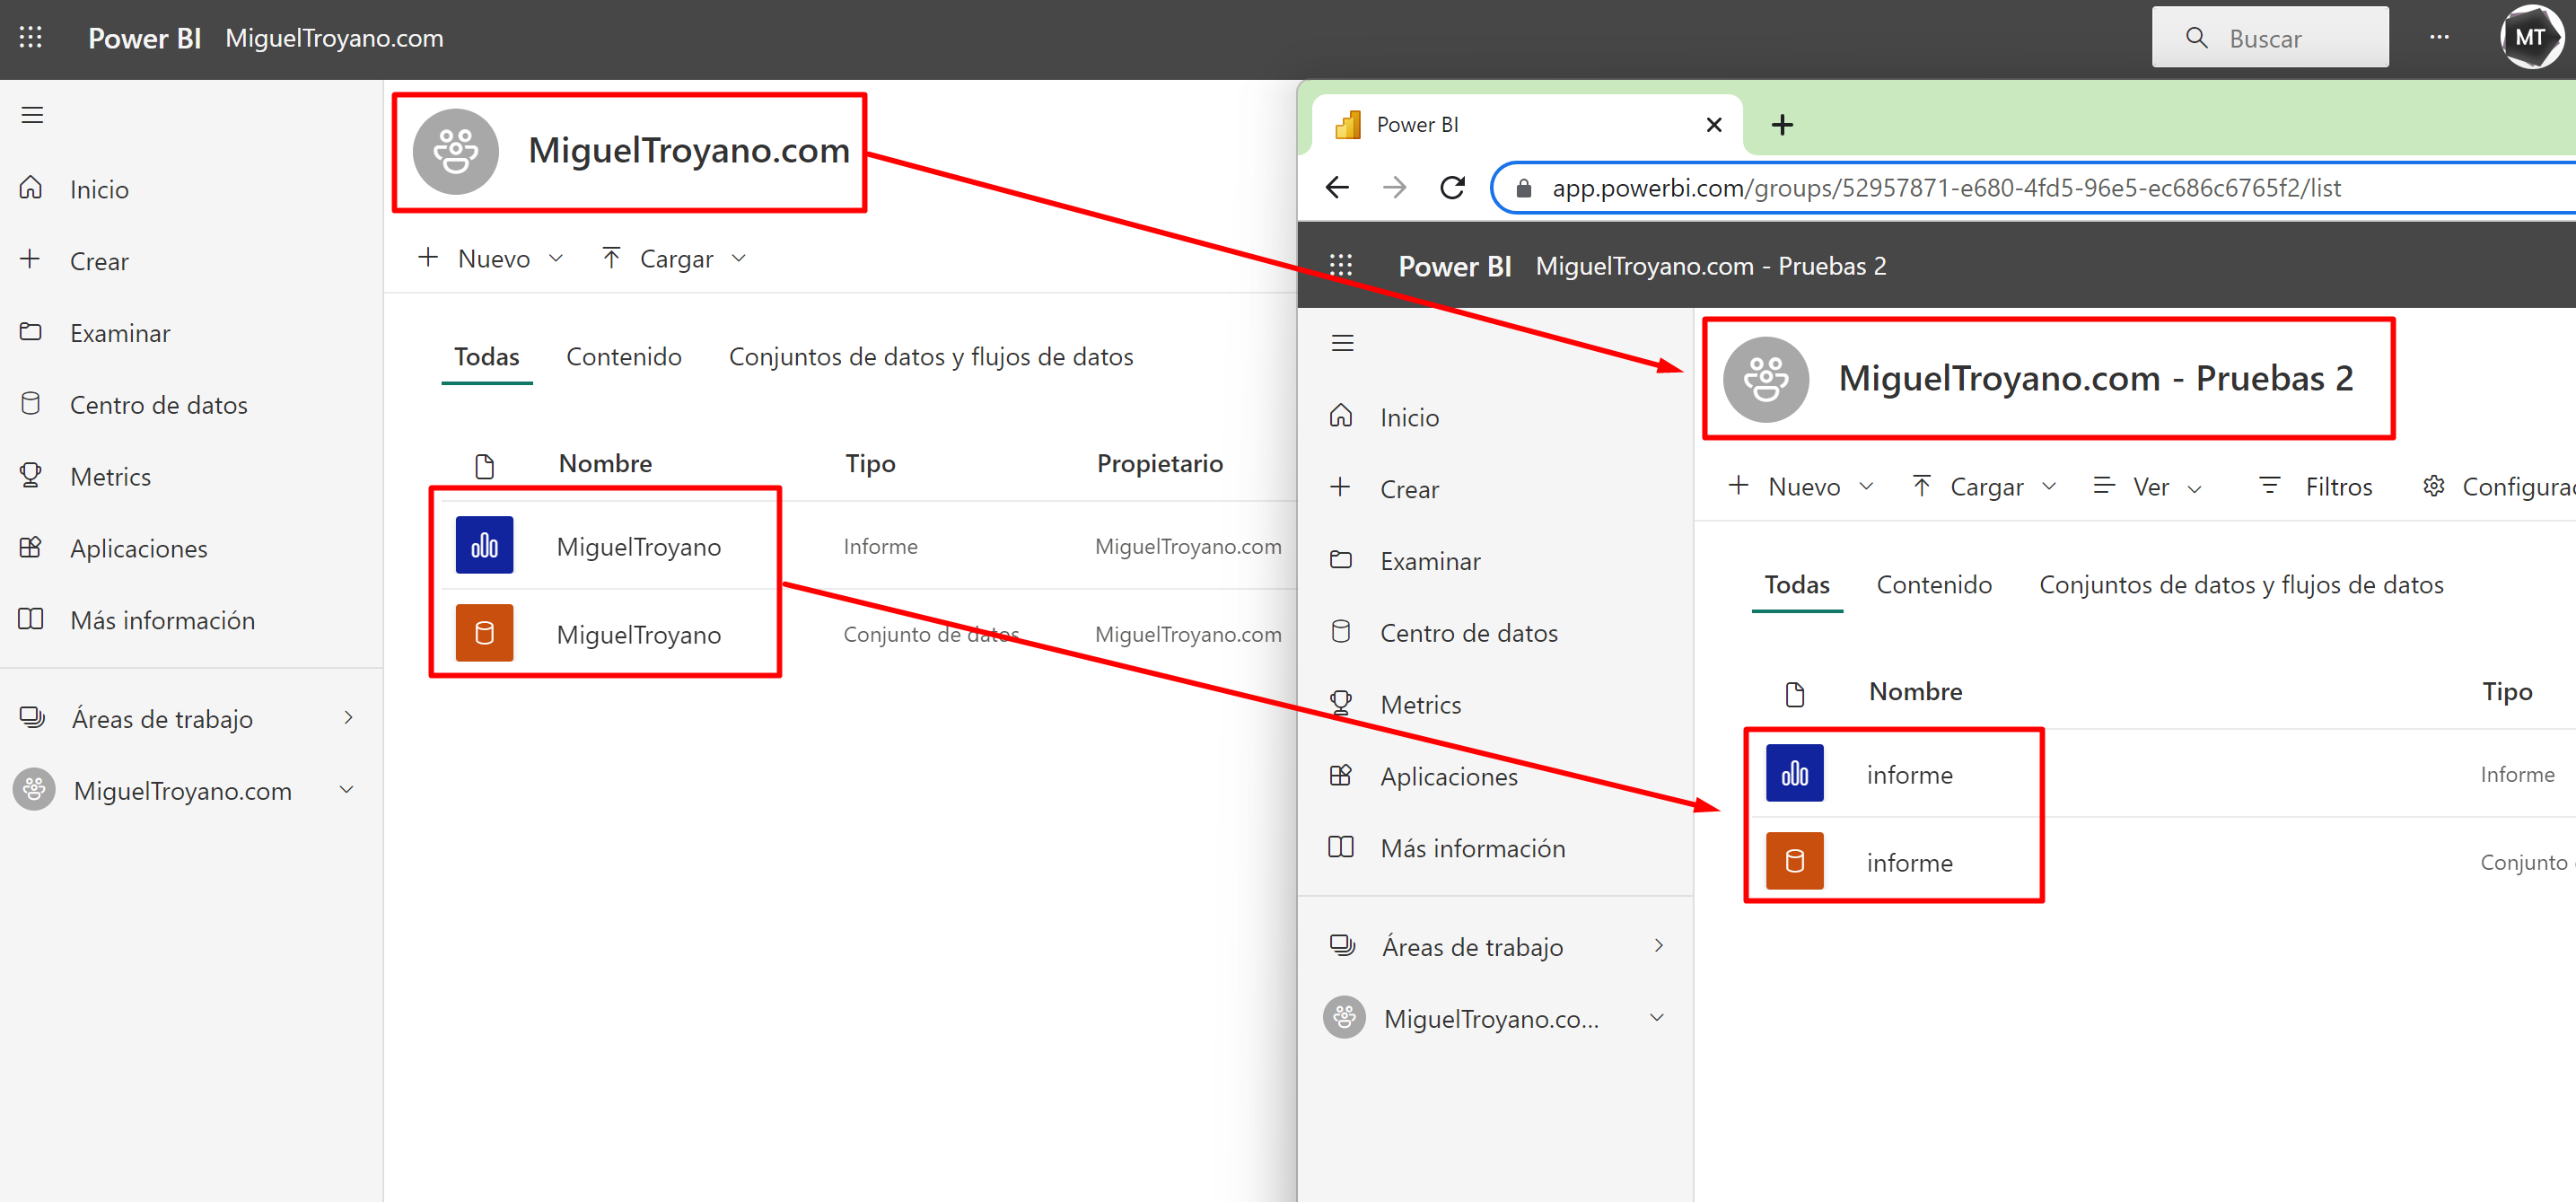Go back in the browser
This screenshot has height=1202, width=2576.
click(x=1337, y=187)
